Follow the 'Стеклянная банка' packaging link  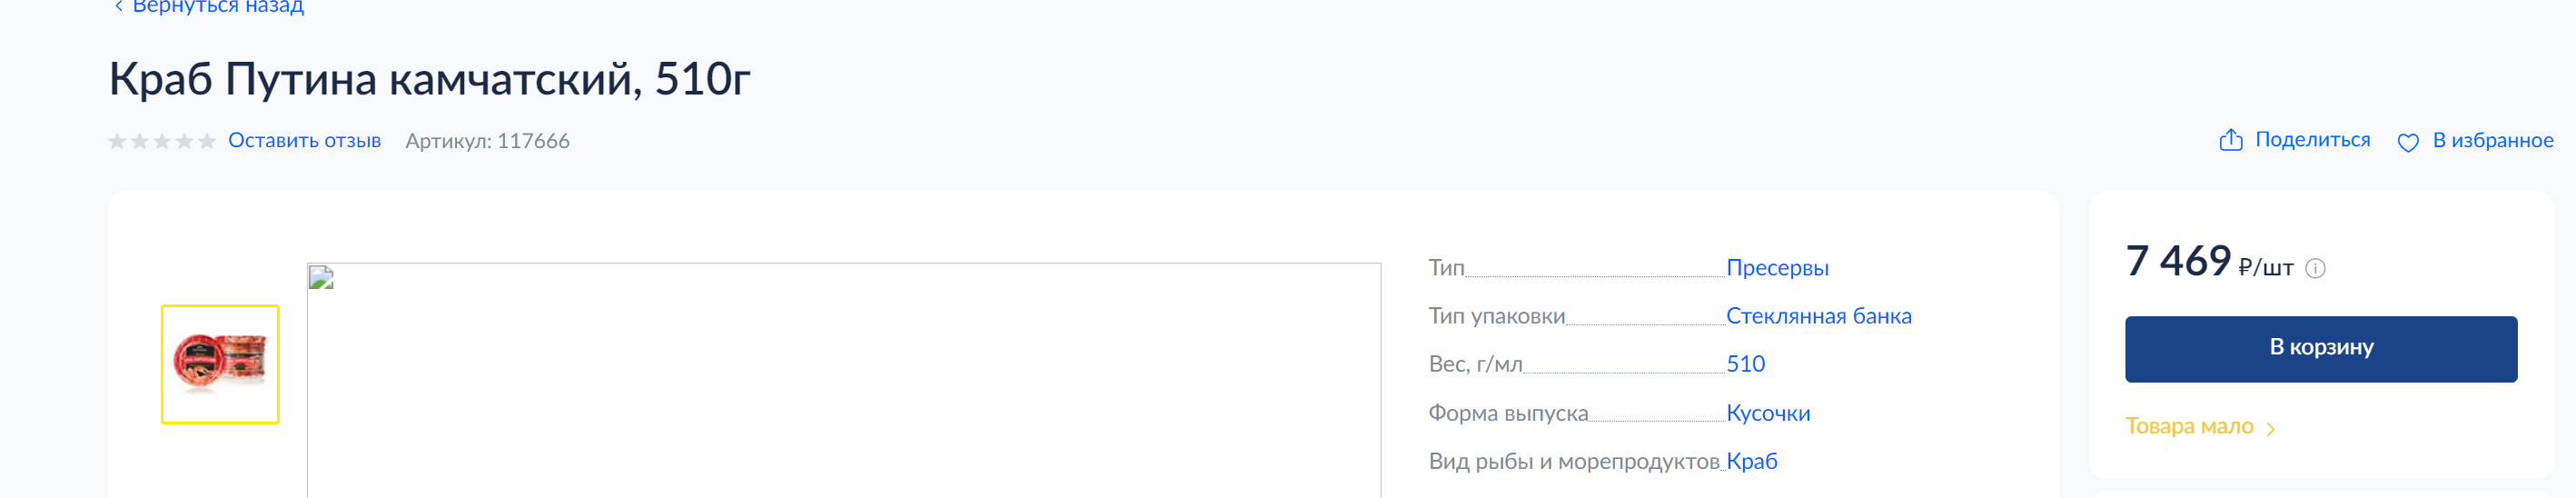point(1818,316)
